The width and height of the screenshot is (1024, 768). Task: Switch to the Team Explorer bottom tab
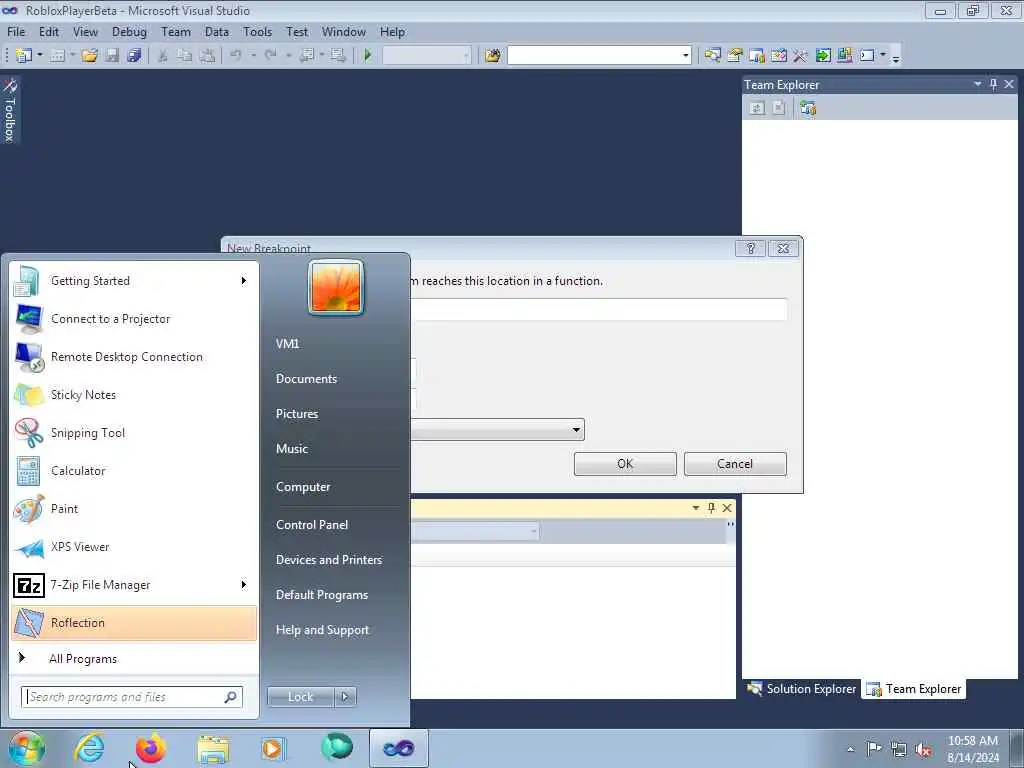(914, 689)
